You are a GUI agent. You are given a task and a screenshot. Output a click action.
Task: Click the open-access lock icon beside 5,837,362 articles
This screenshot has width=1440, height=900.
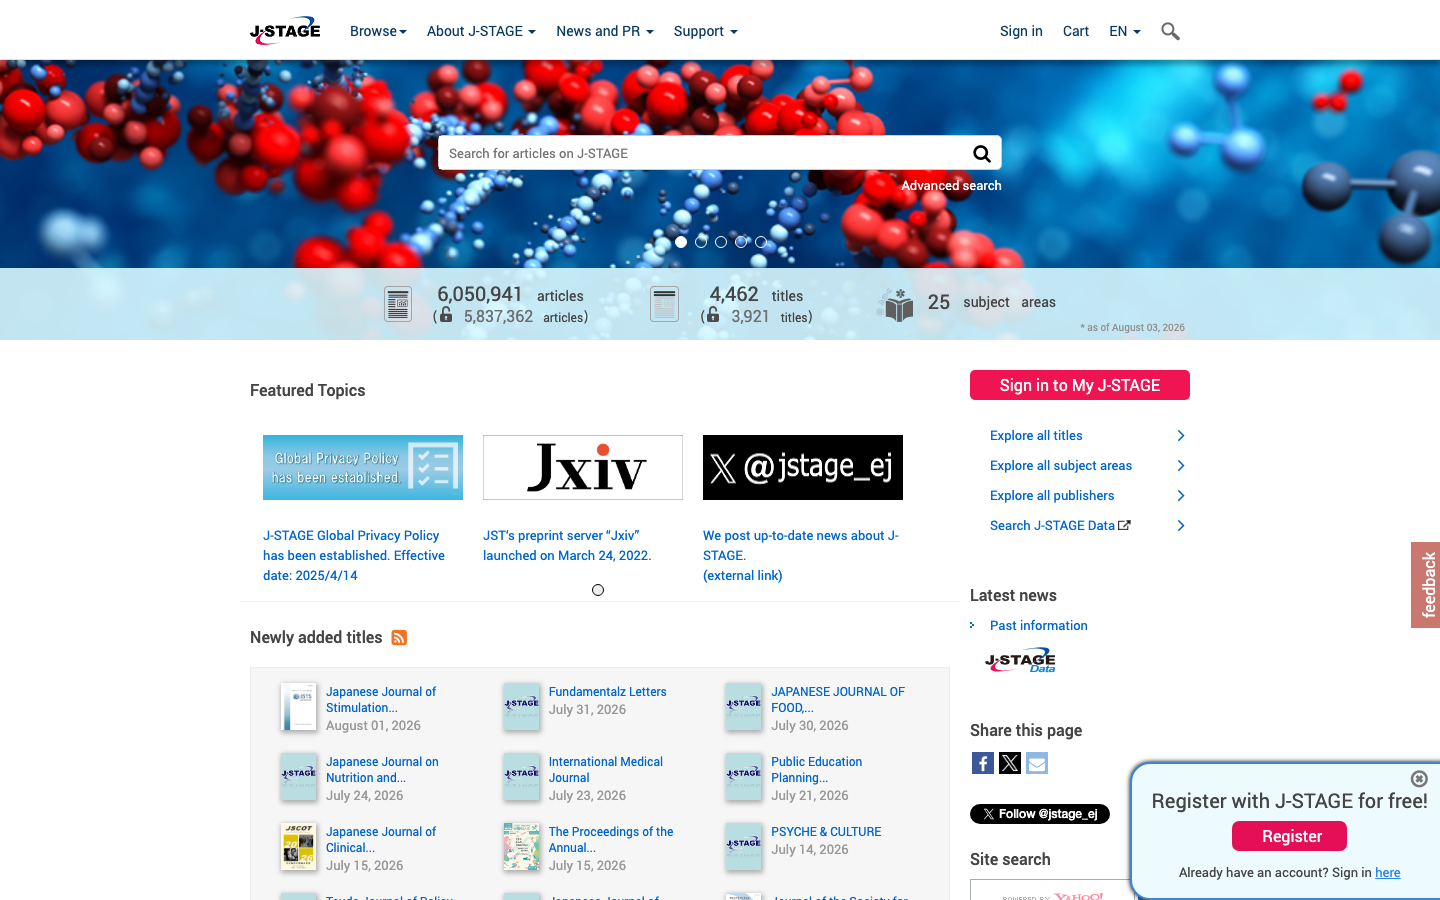pos(446,315)
